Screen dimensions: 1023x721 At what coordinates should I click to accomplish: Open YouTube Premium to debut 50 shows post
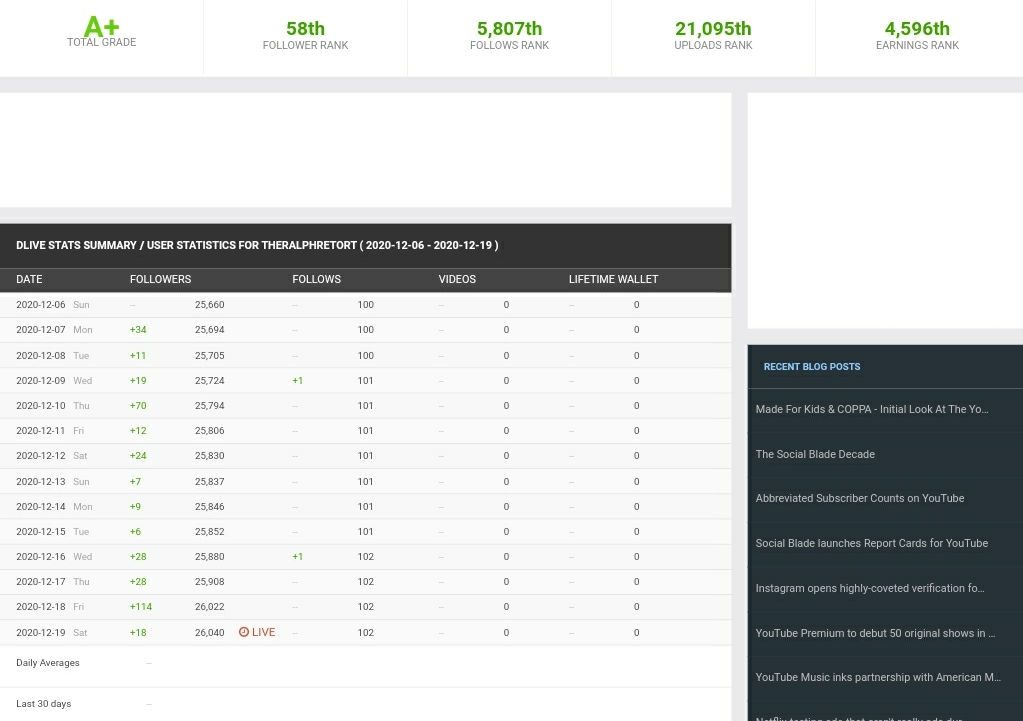pyautogui.click(x=876, y=634)
